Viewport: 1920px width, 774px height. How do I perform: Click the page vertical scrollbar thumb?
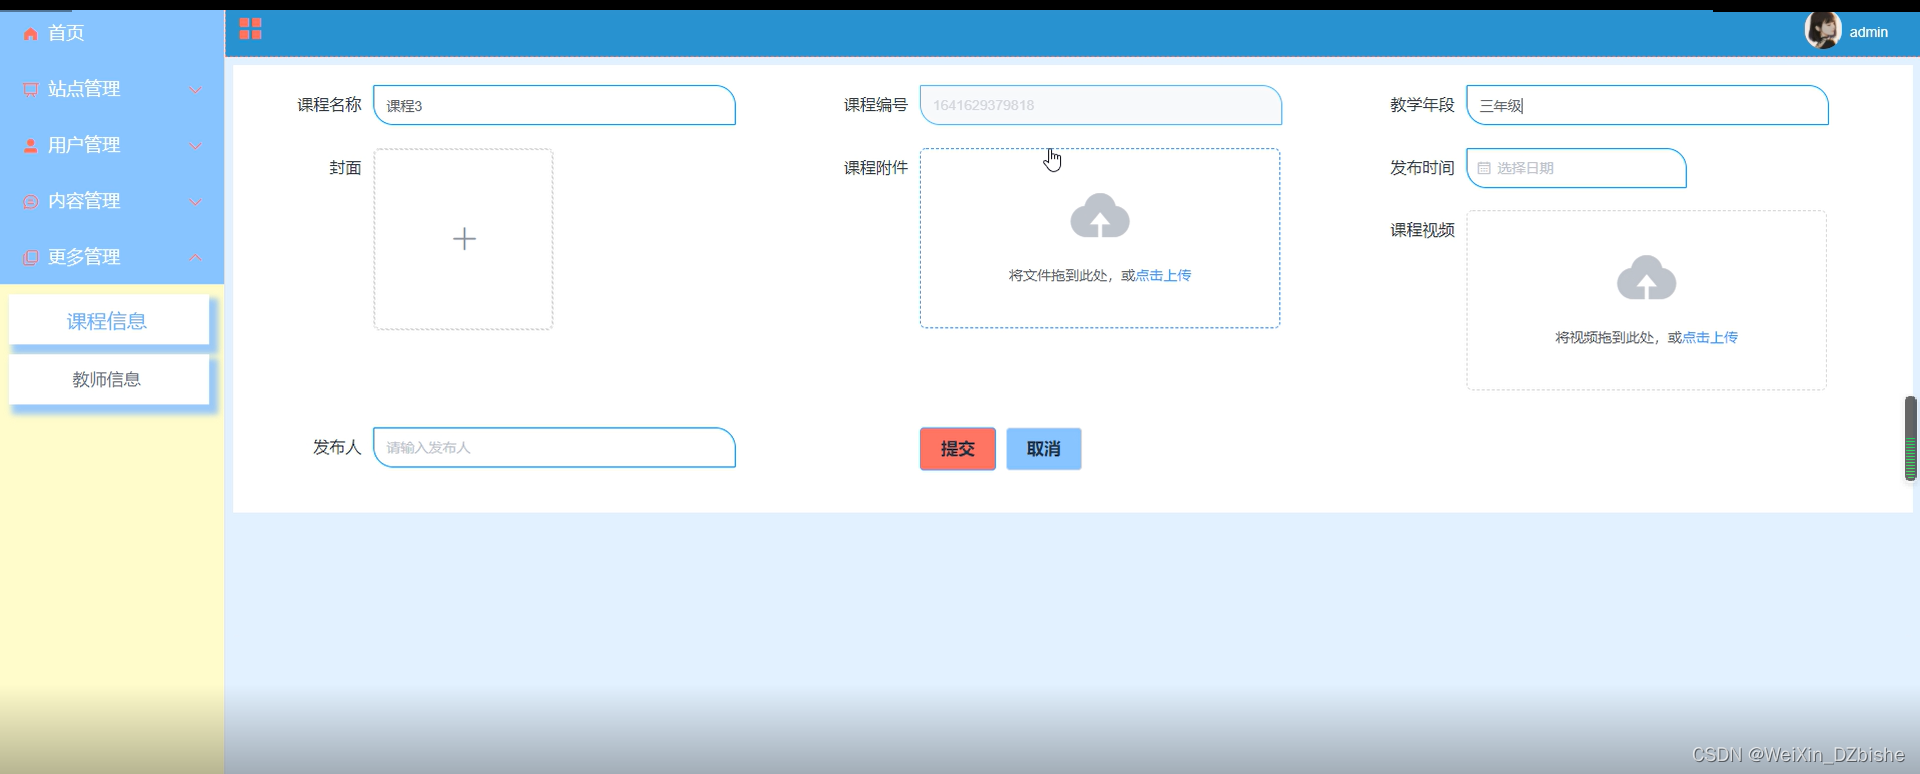point(1910,438)
